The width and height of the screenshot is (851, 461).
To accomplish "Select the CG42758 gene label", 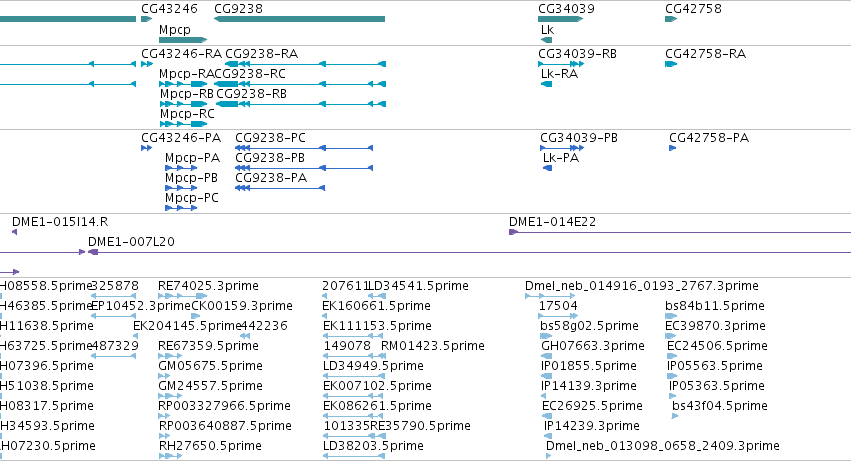I will tap(693, 9).
